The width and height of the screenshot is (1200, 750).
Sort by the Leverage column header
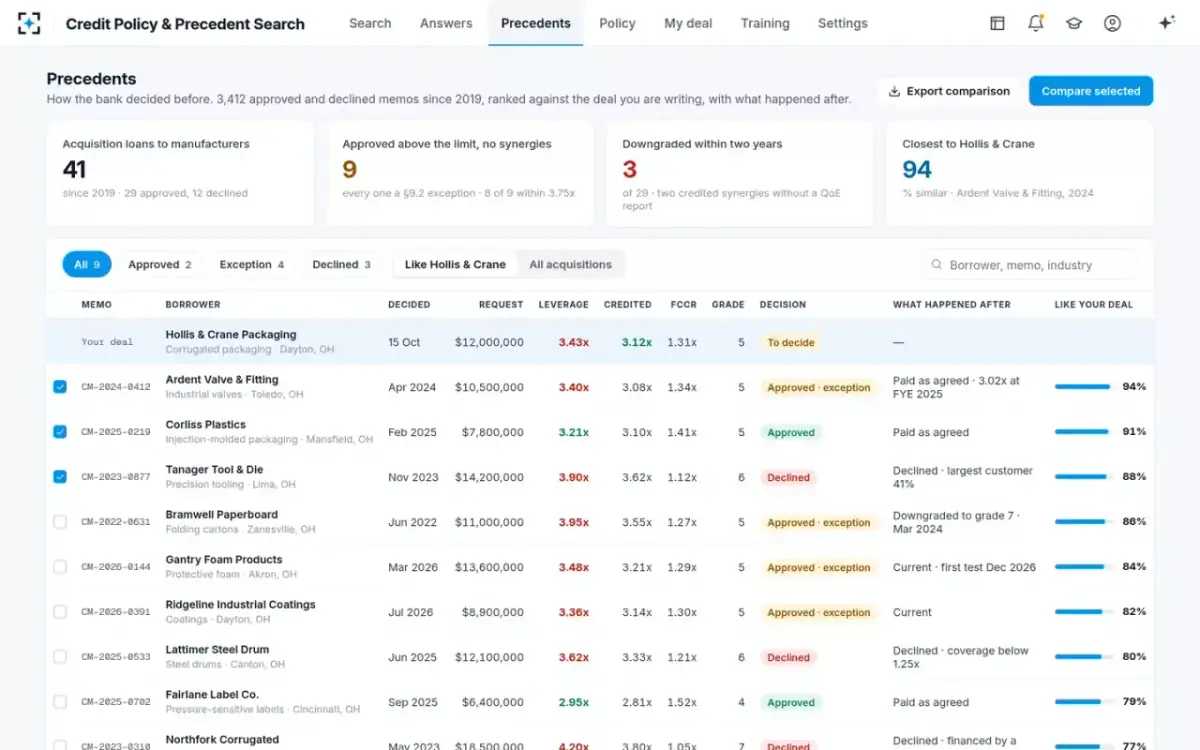(563, 304)
